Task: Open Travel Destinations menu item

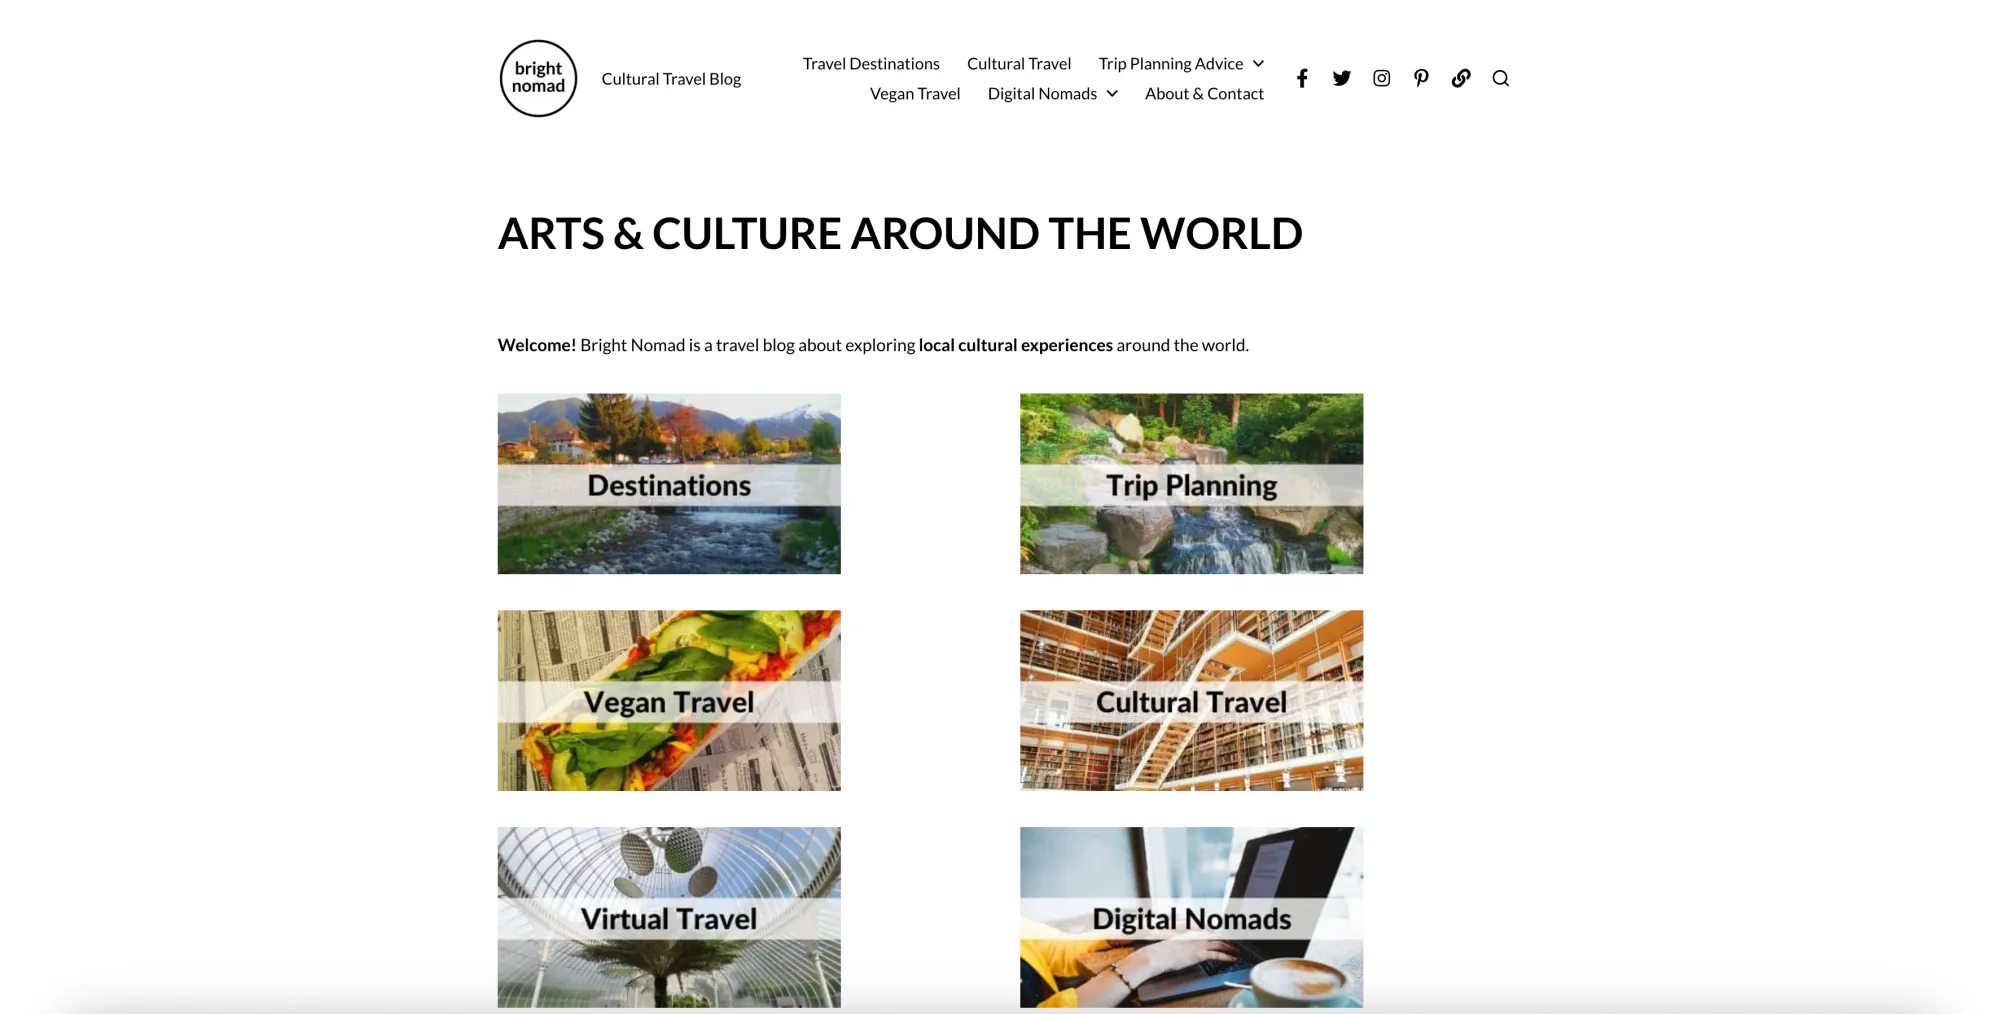Action: (x=871, y=63)
